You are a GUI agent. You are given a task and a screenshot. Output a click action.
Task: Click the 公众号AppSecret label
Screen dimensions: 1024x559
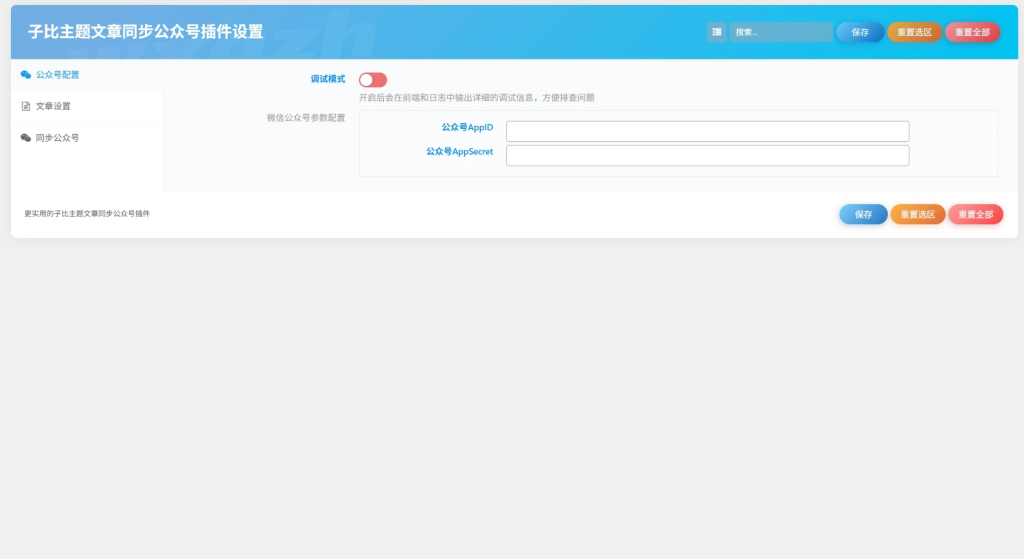pos(459,152)
